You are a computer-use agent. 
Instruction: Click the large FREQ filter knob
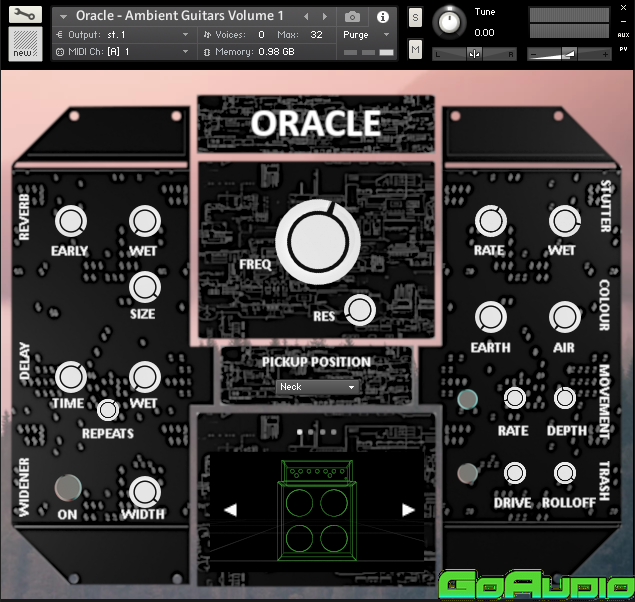pos(318,242)
